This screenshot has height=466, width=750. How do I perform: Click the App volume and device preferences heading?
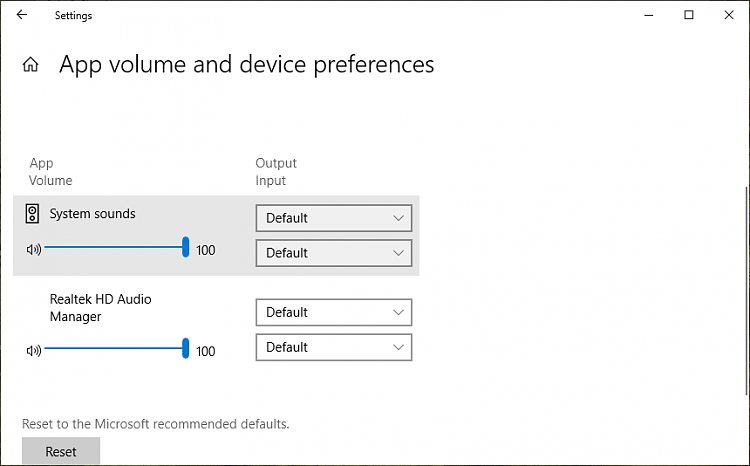click(x=247, y=65)
